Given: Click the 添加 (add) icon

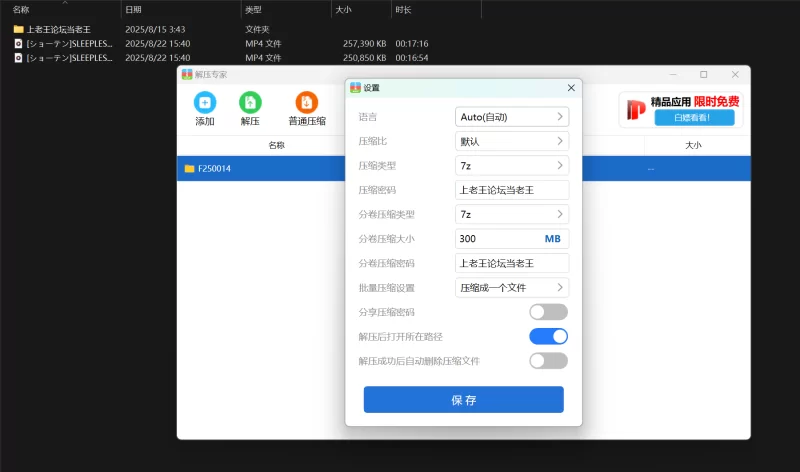Looking at the screenshot, I should [x=205, y=103].
